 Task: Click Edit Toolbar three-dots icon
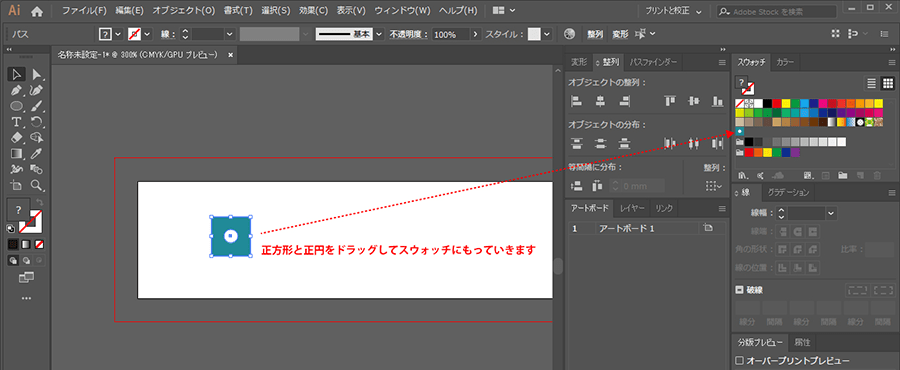click(26, 298)
